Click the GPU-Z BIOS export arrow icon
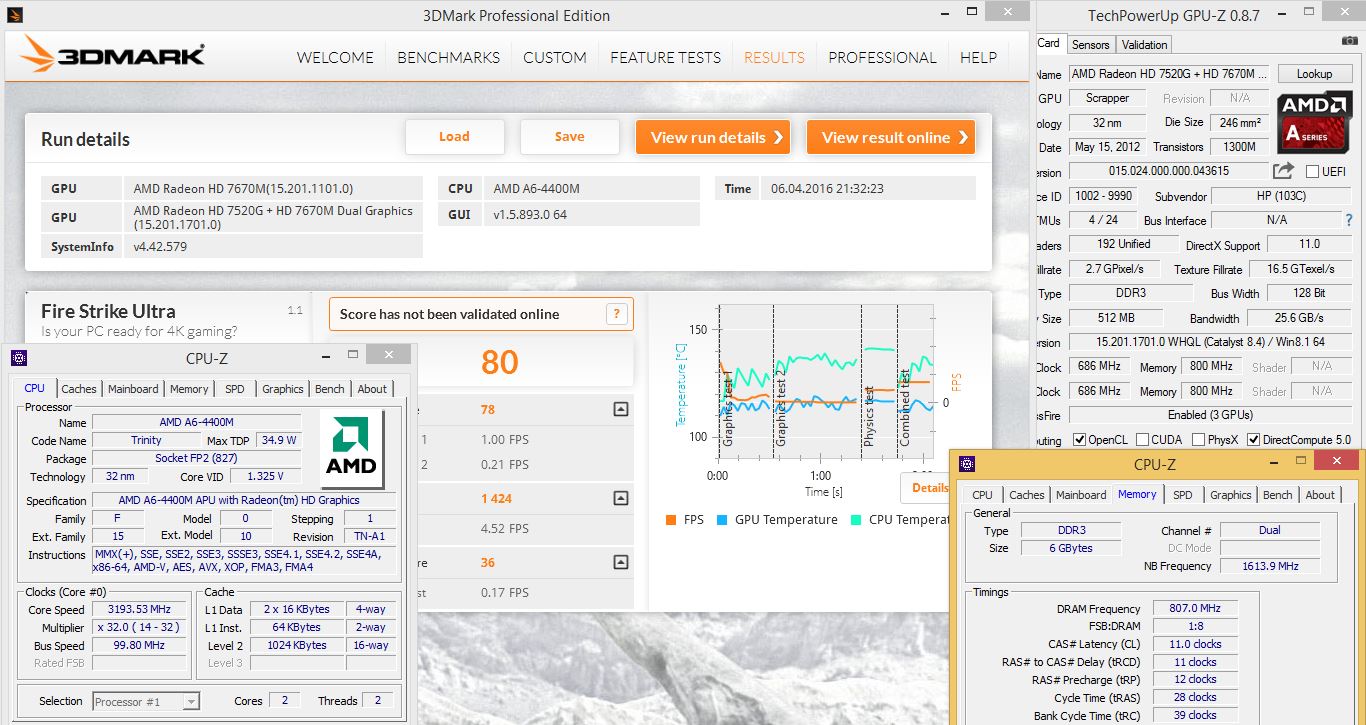The image size is (1366, 725). coord(1283,171)
